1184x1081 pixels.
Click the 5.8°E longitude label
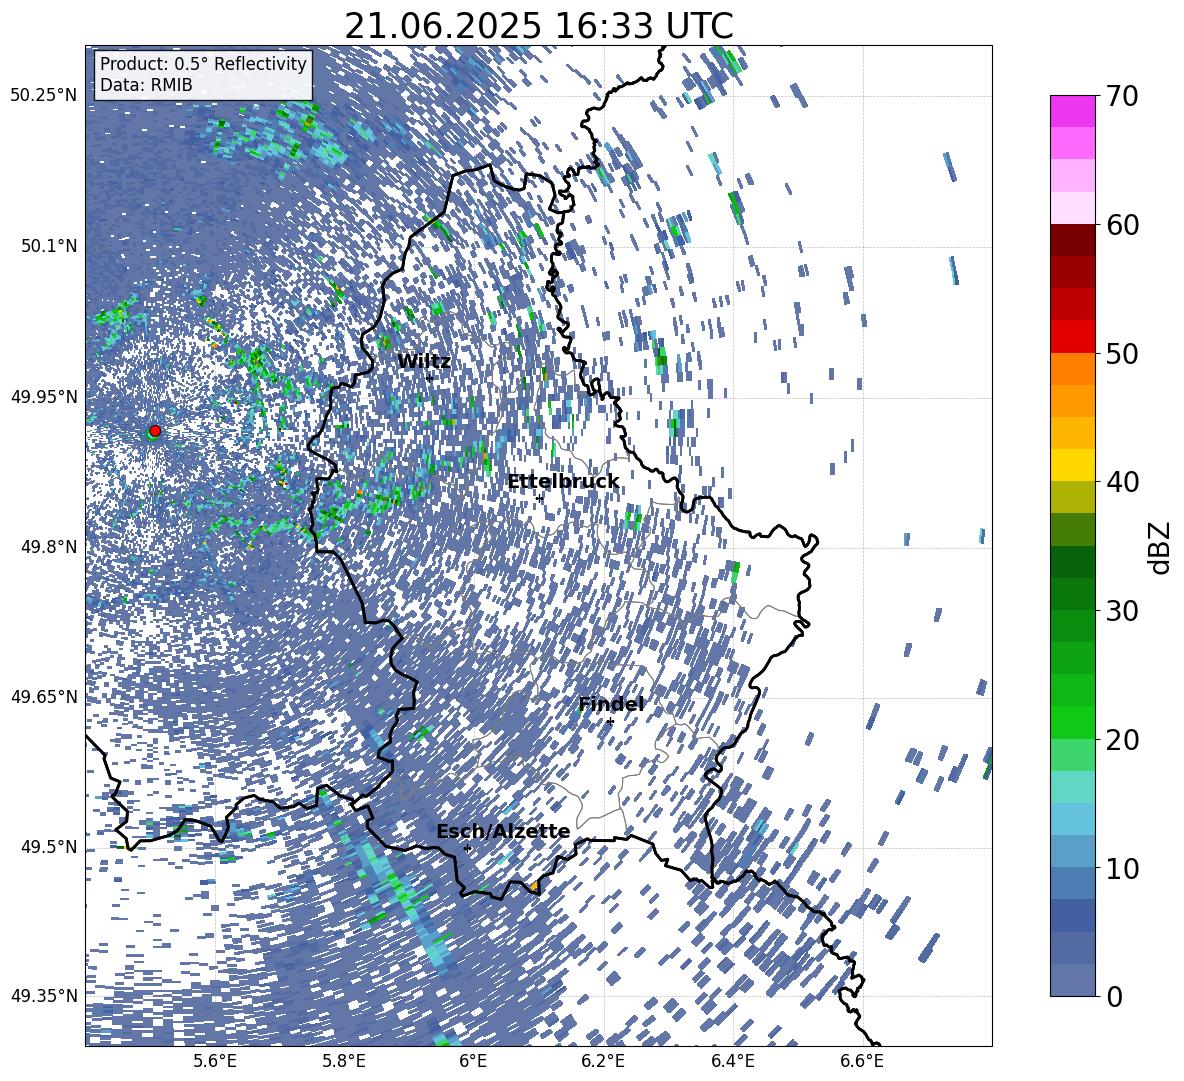pyautogui.click(x=344, y=1062)
